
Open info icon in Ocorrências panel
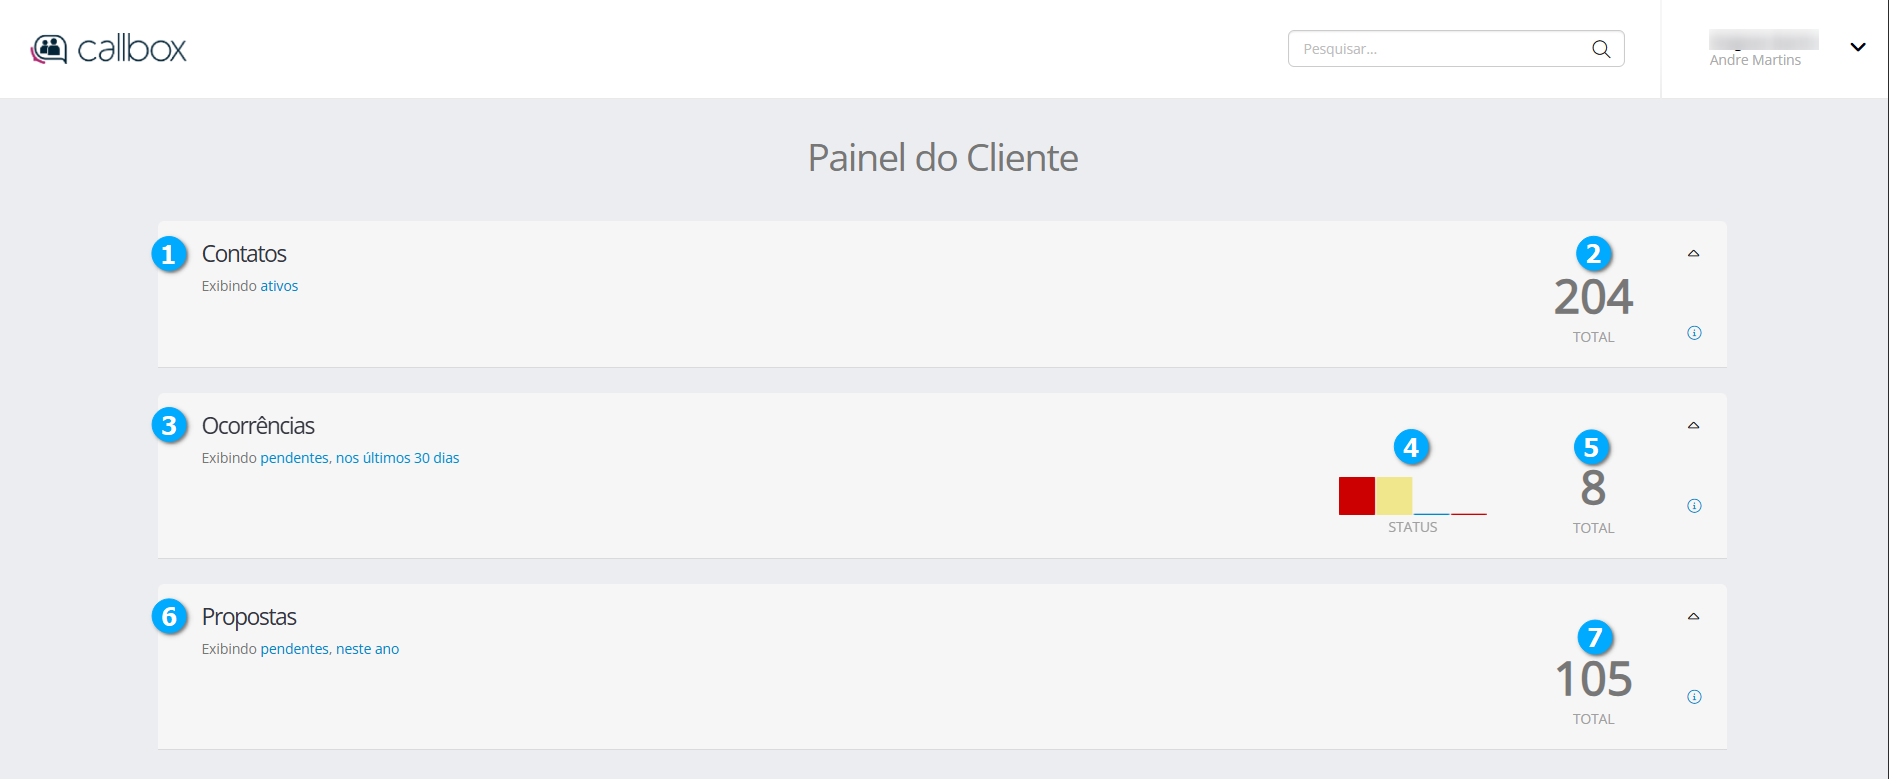1694,506
